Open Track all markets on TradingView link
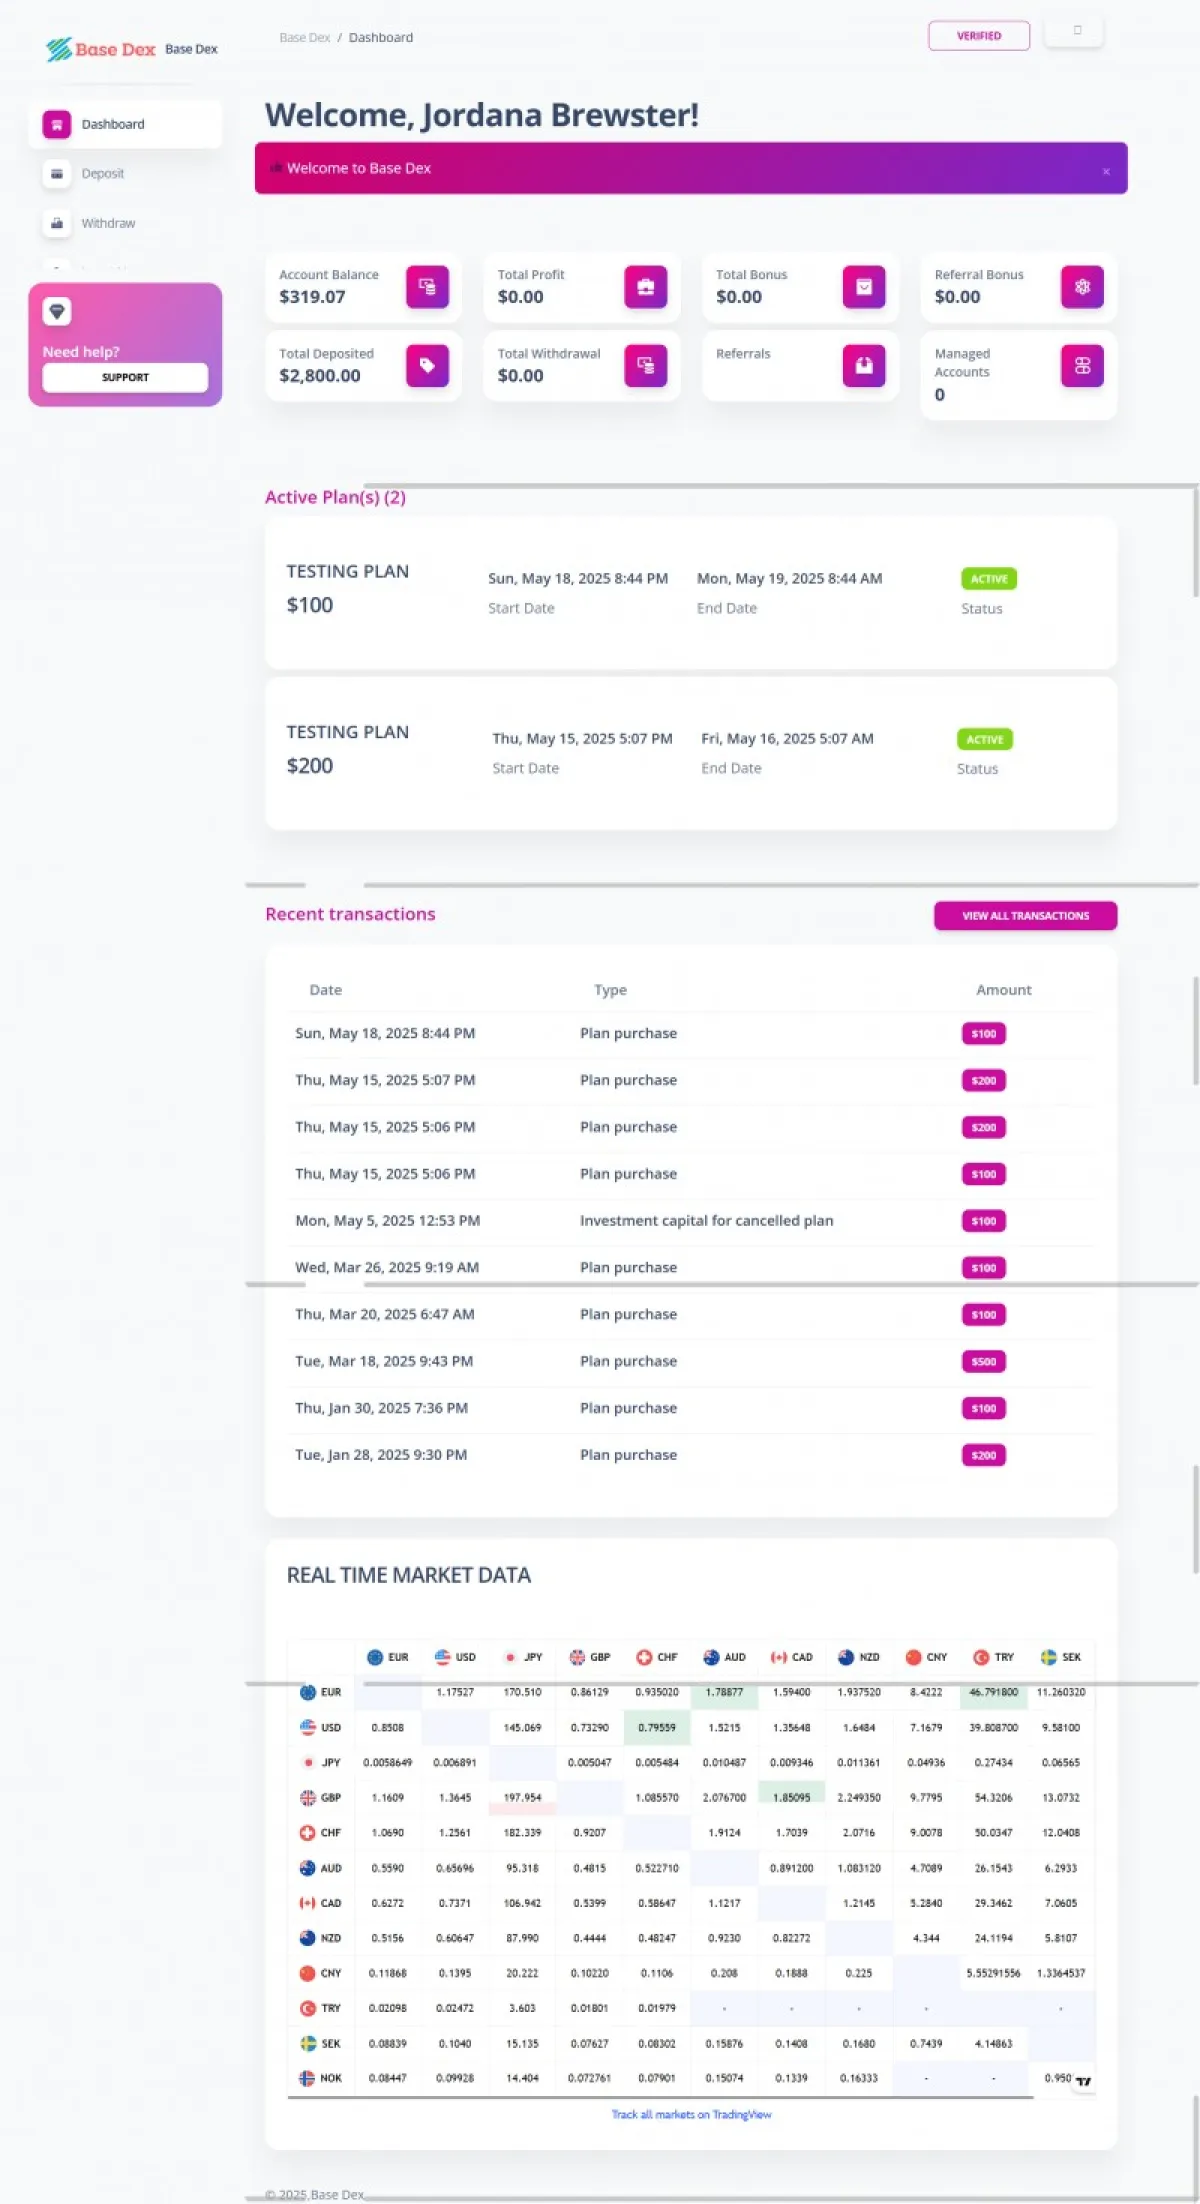Image resolution: width=1200 pixels, height=2204 pixels. [x=691, y=2114]
